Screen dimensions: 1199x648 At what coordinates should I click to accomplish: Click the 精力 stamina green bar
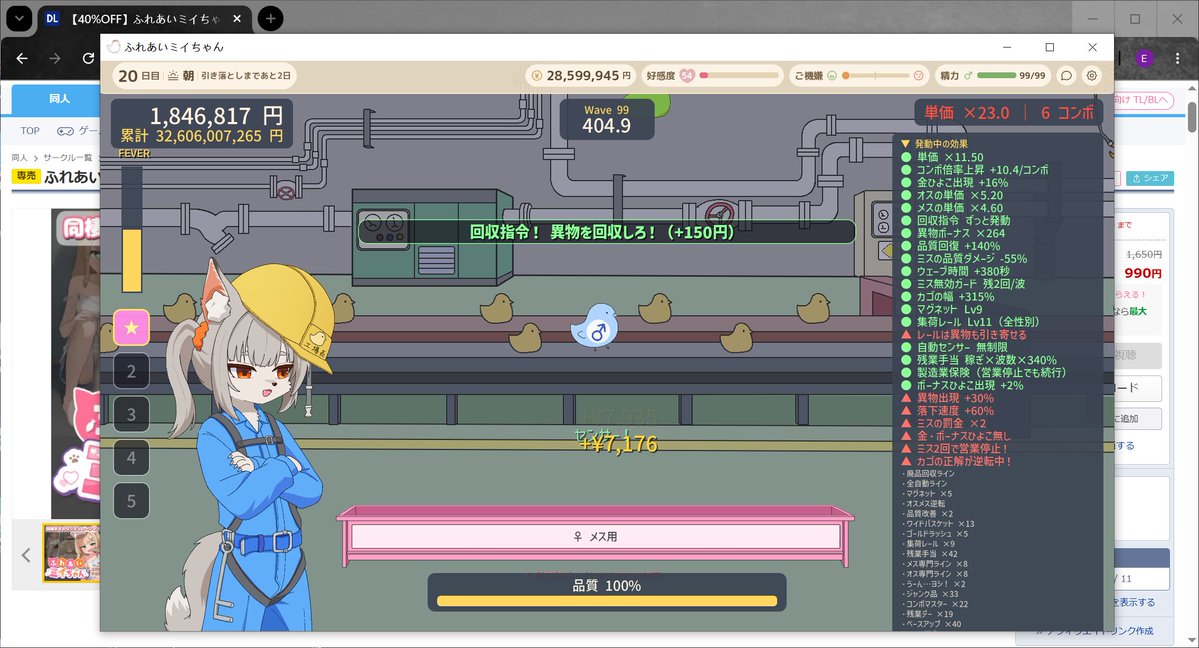click(996, 76)
